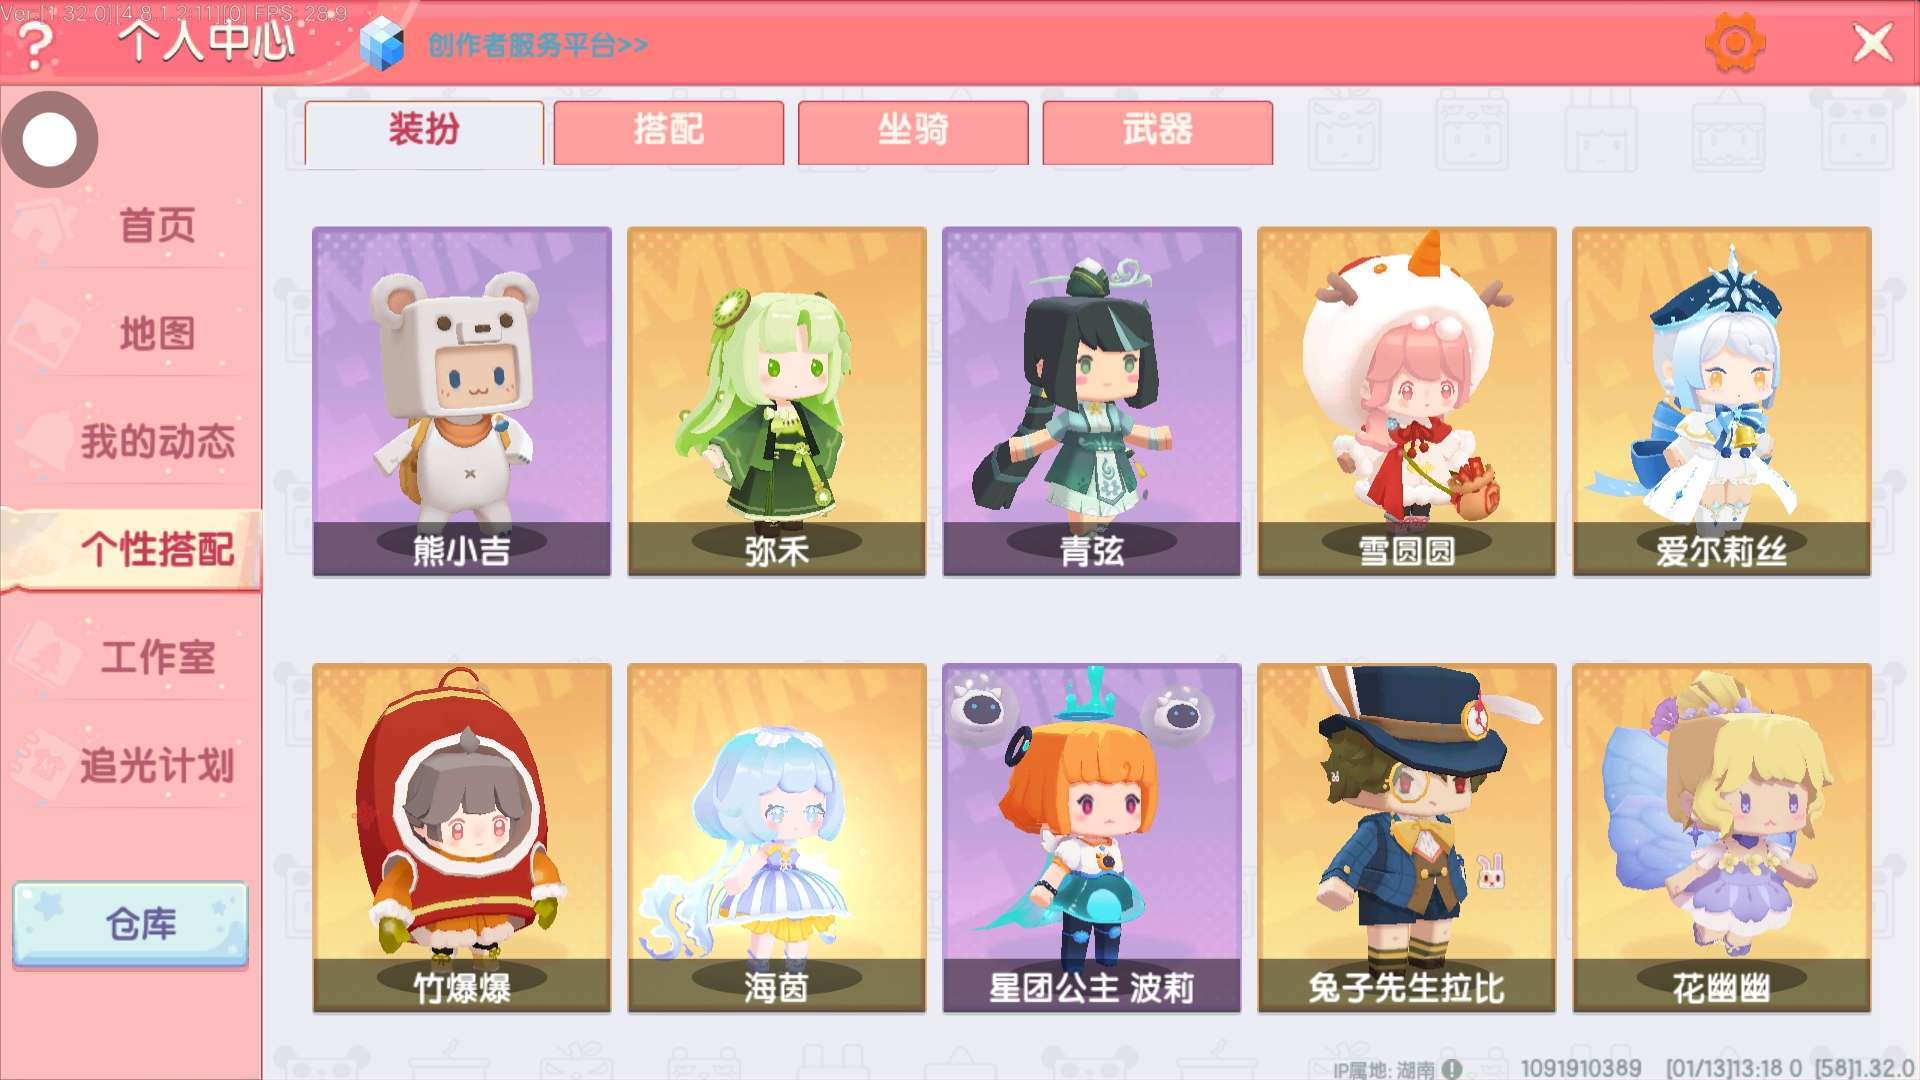The image size is (1920, 1080).
Task: Switch to the 搭配 tab
Action: pyautogui.click(x=668, y=132)
